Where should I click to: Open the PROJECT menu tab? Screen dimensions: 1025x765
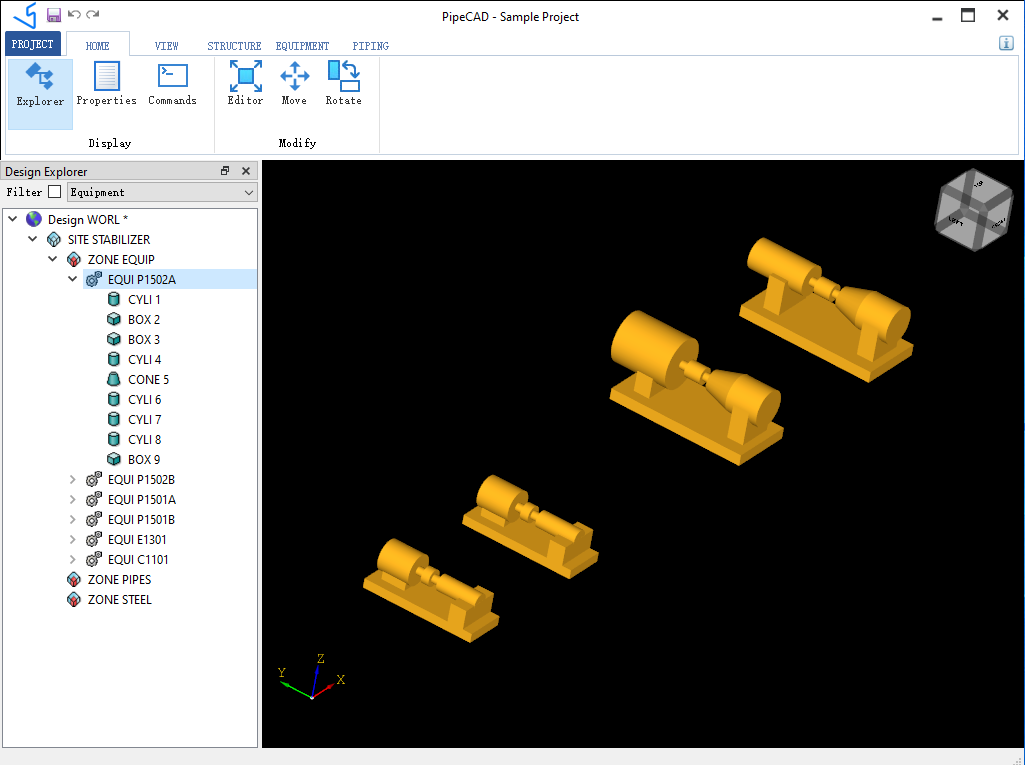click(x=33, y=44)
